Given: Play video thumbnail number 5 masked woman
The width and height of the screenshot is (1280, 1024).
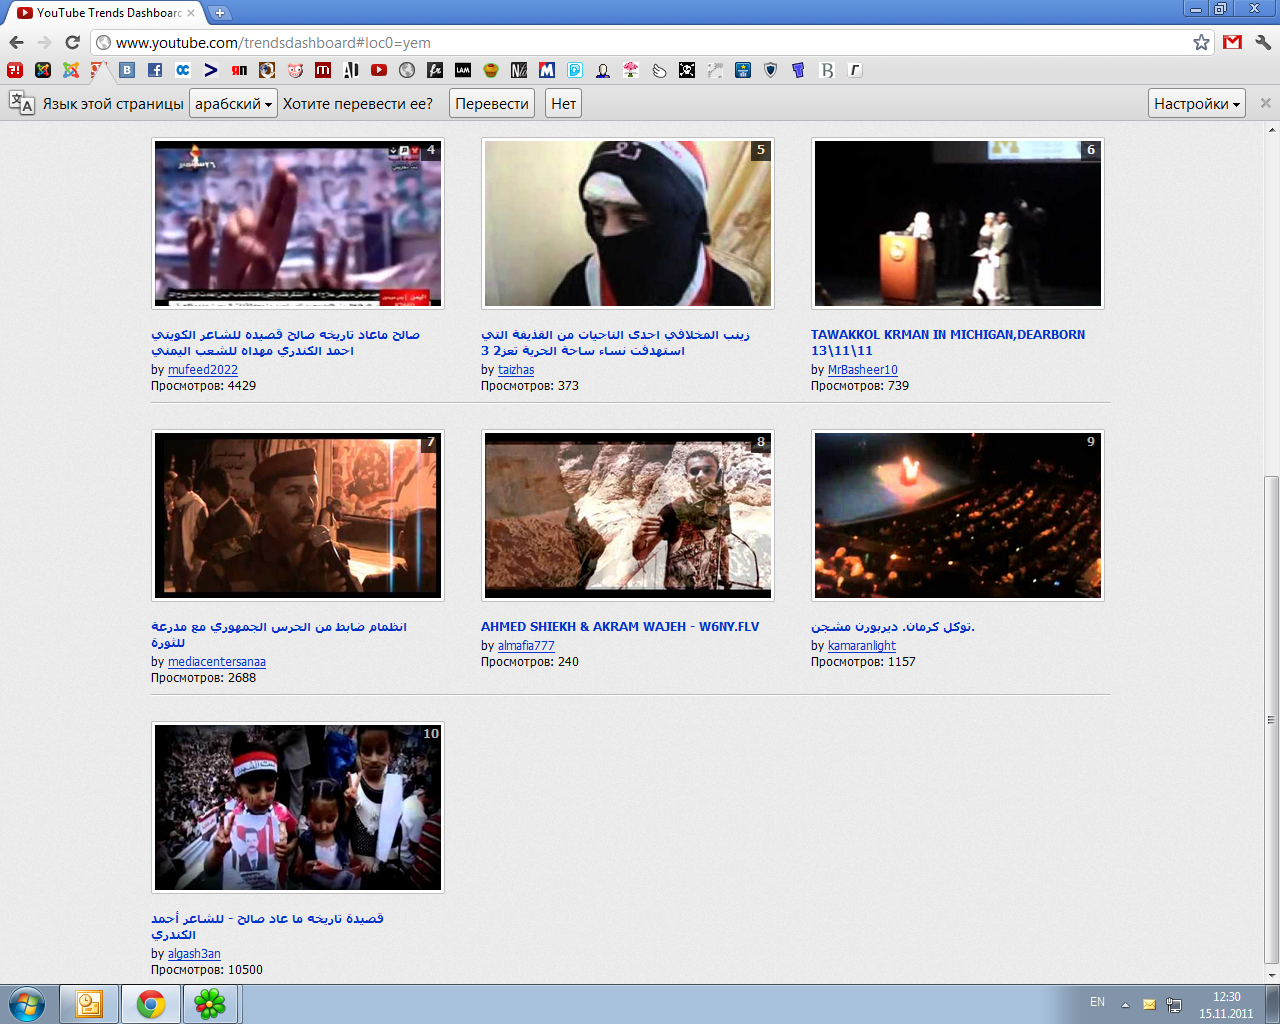Looking at the screenshot, I should pos(628,223).
